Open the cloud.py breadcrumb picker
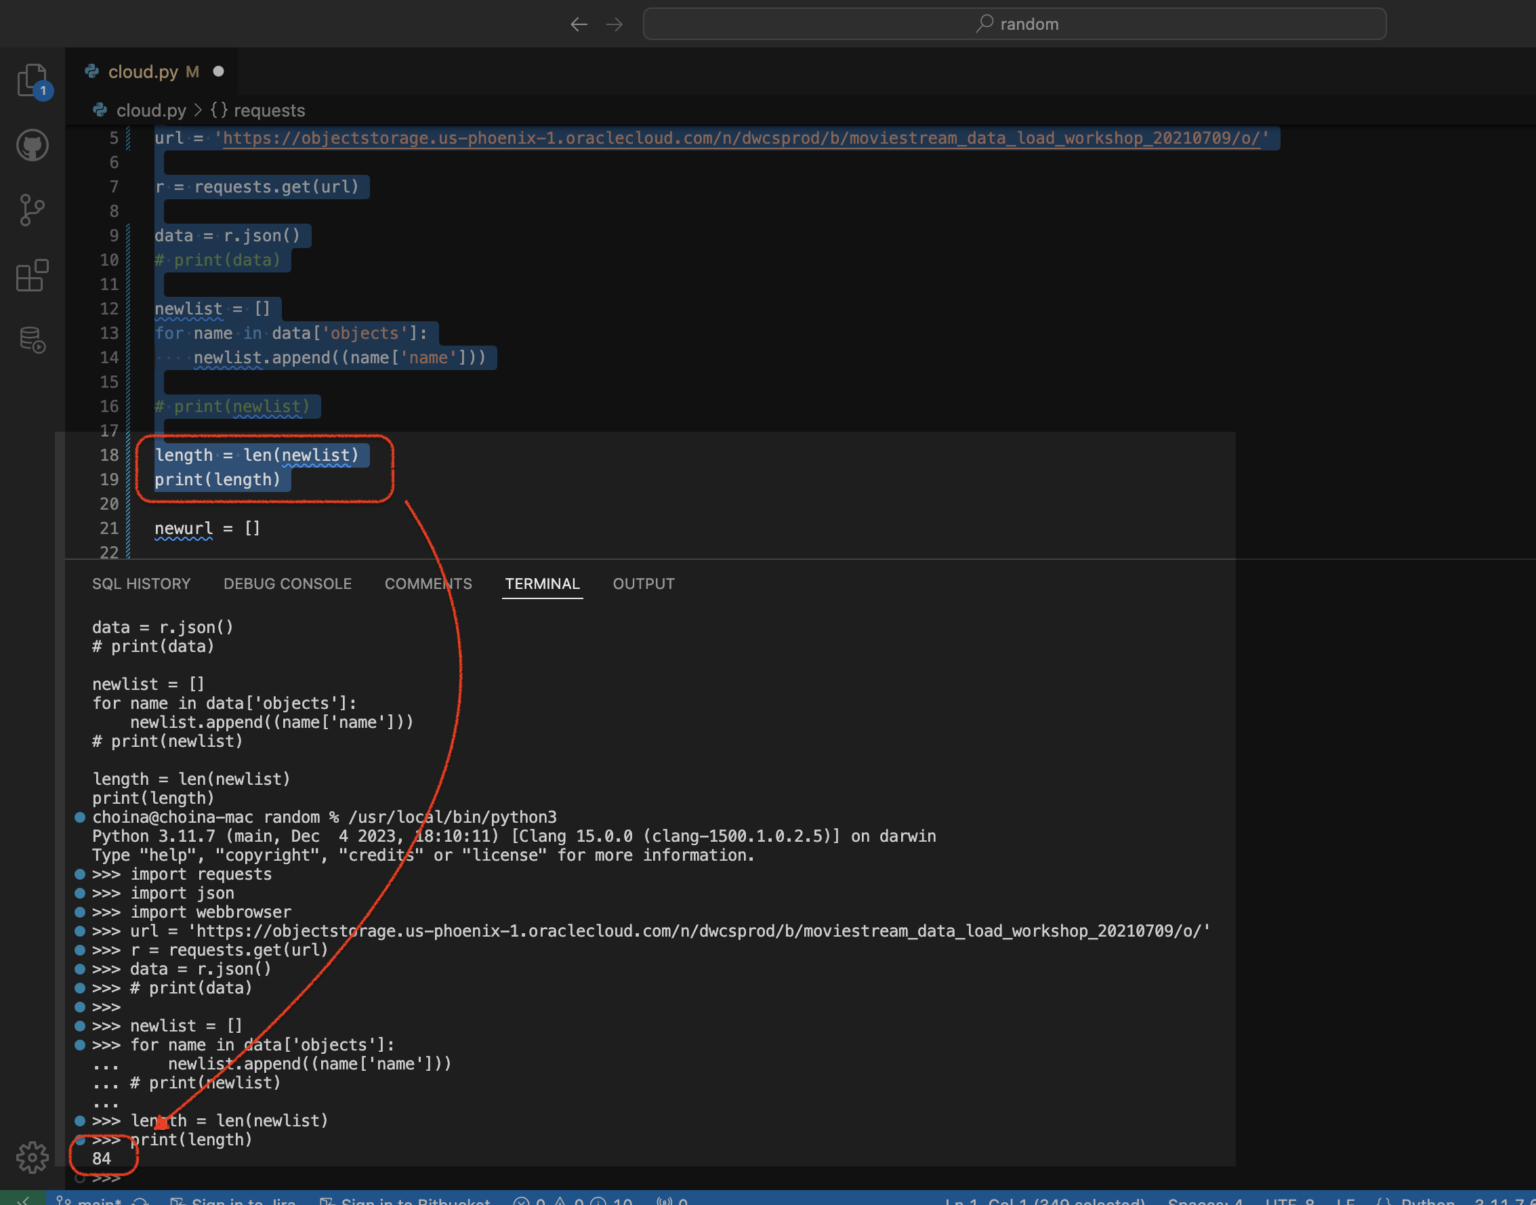The image size is (1536, 1205). click(x=151, y=110)
